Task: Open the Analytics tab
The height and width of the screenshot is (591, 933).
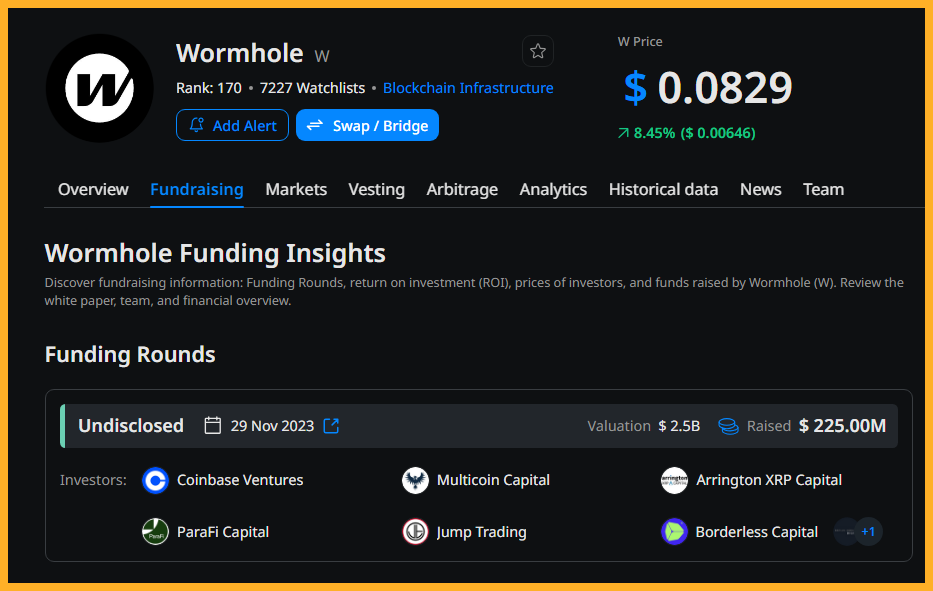Action: (x=553, y=189)
